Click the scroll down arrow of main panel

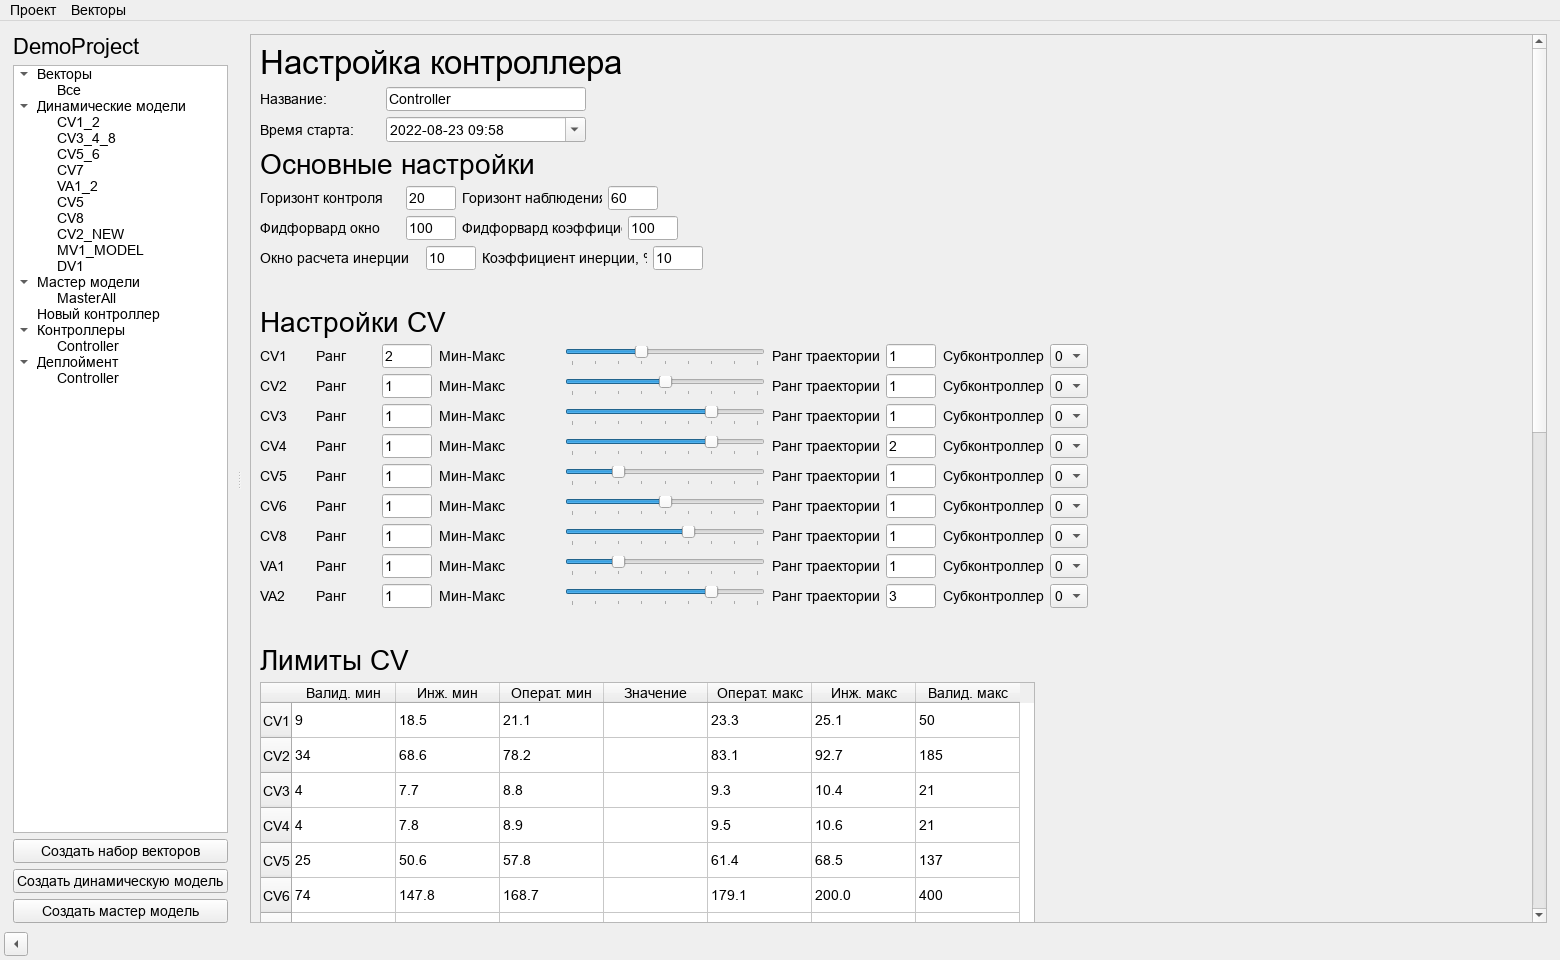click(x=1539, y=915)
